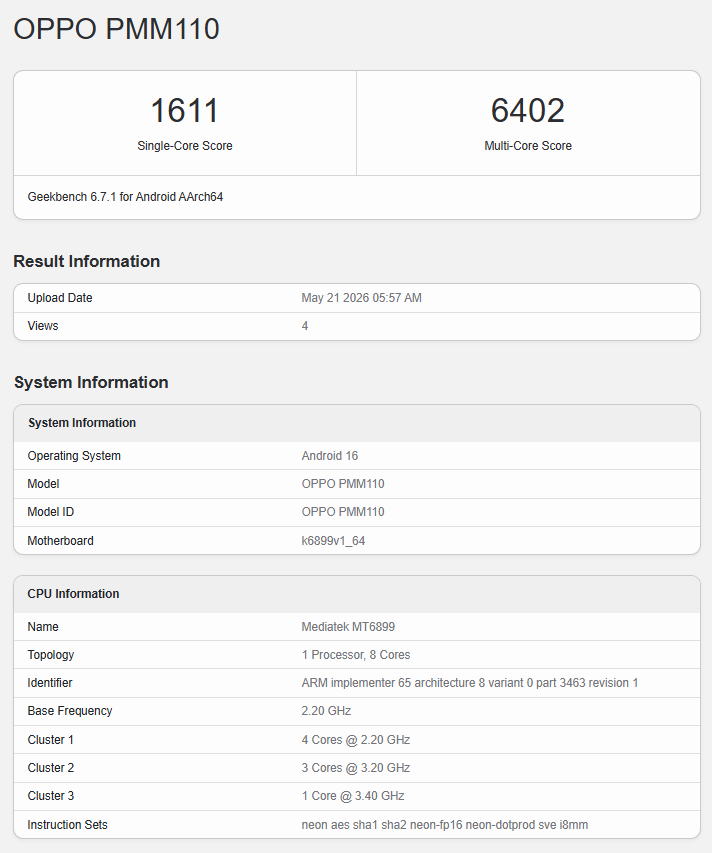Select the motherboard value k6899v1_64
Viewport: 712px width, 853px height.
(x=333, y=541)
